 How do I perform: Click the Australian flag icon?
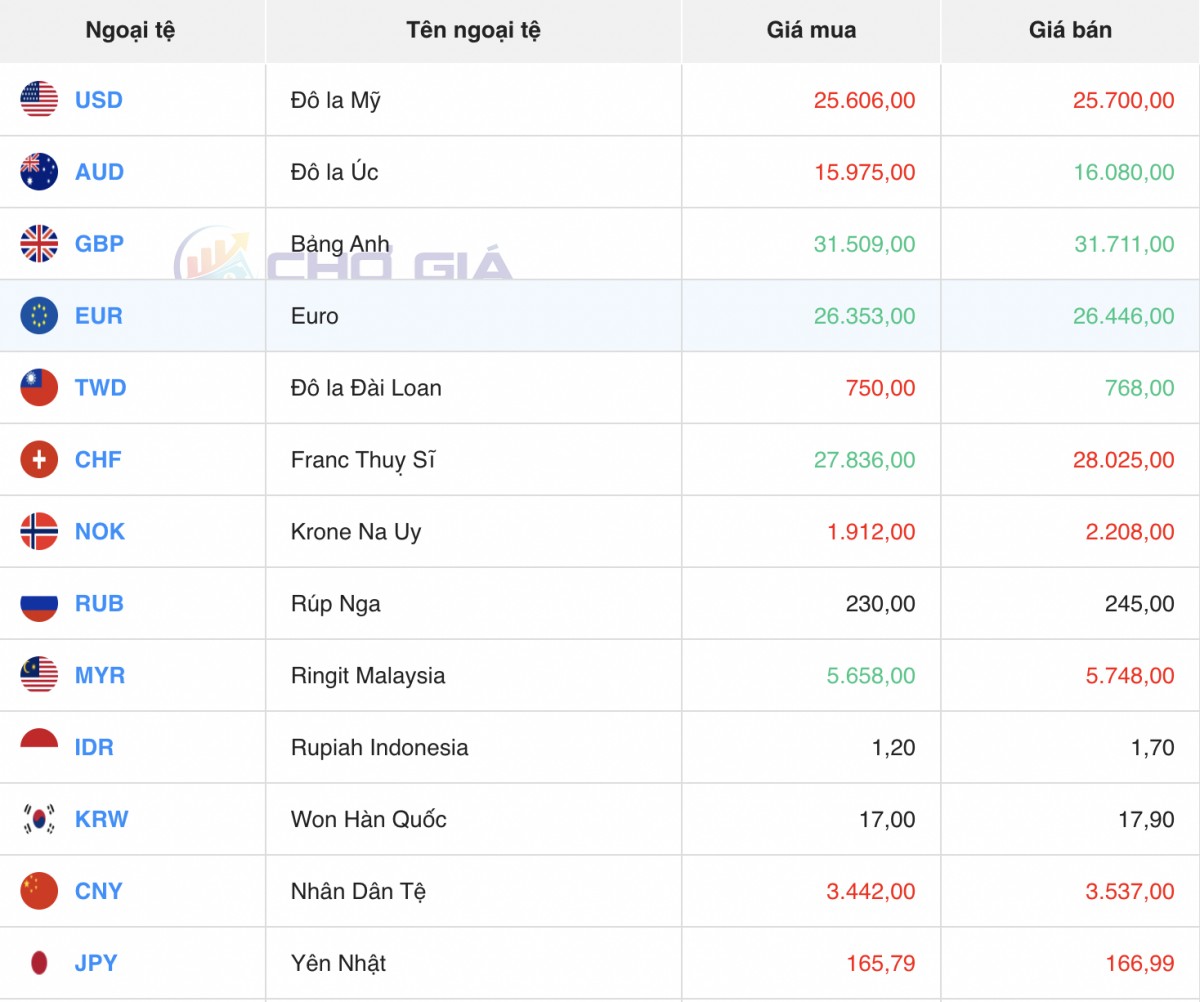(x=39, y=172)
